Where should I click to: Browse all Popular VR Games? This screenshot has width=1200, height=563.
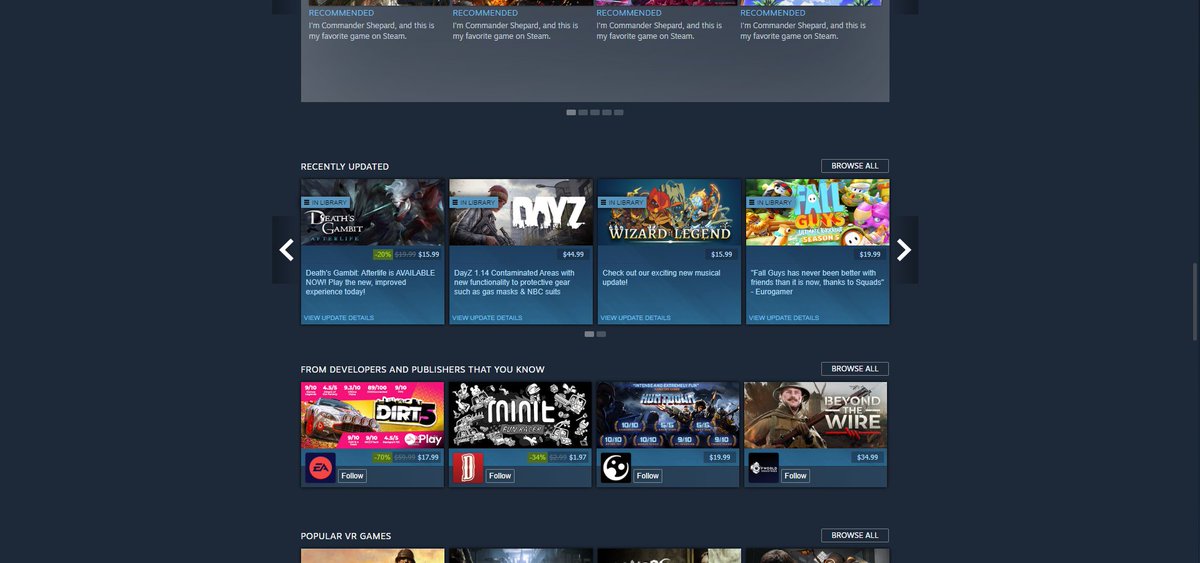pos(855,536)
